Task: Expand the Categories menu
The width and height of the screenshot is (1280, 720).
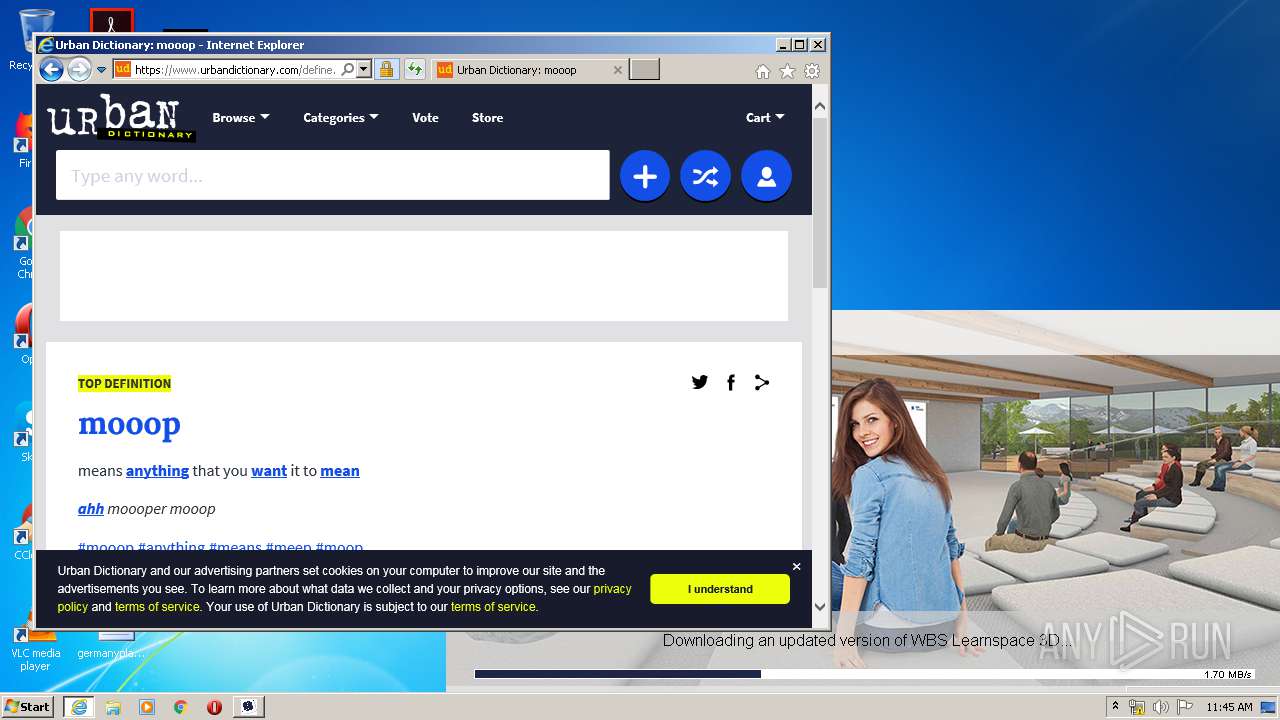Action: click(341, 117)
